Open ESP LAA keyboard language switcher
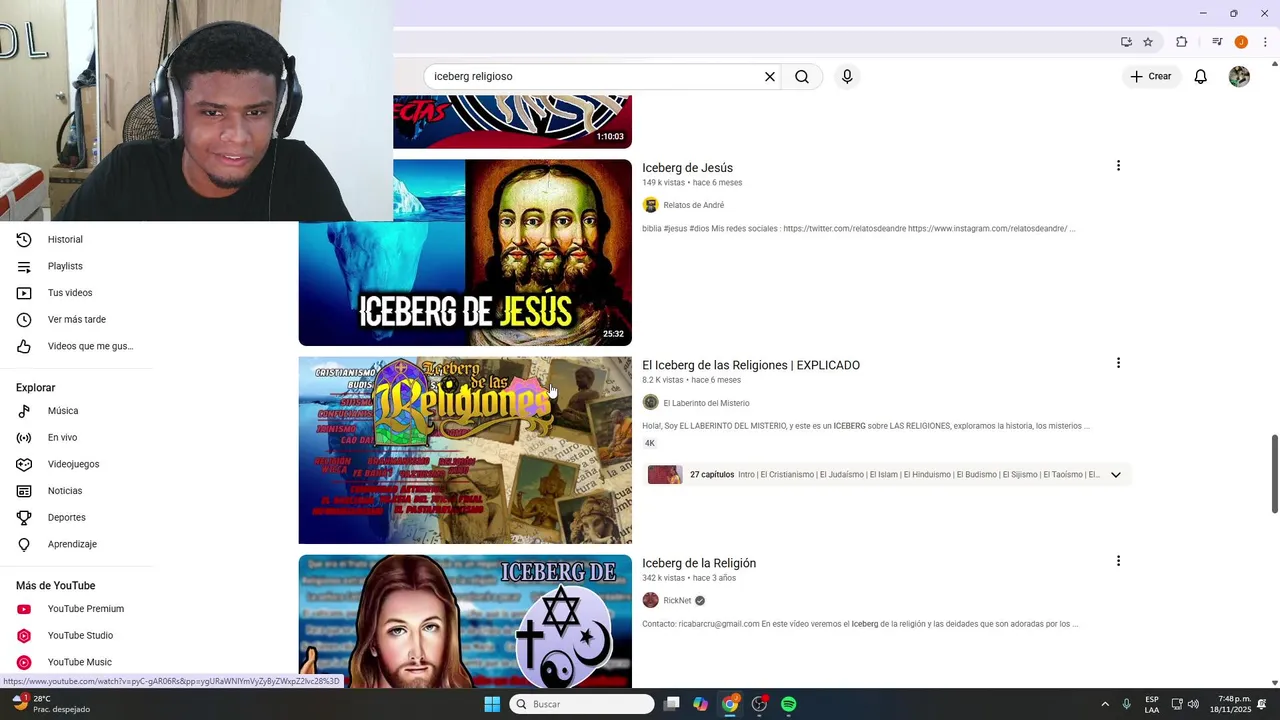This screenshot has height=720, width=1280. coord(1152,704)
